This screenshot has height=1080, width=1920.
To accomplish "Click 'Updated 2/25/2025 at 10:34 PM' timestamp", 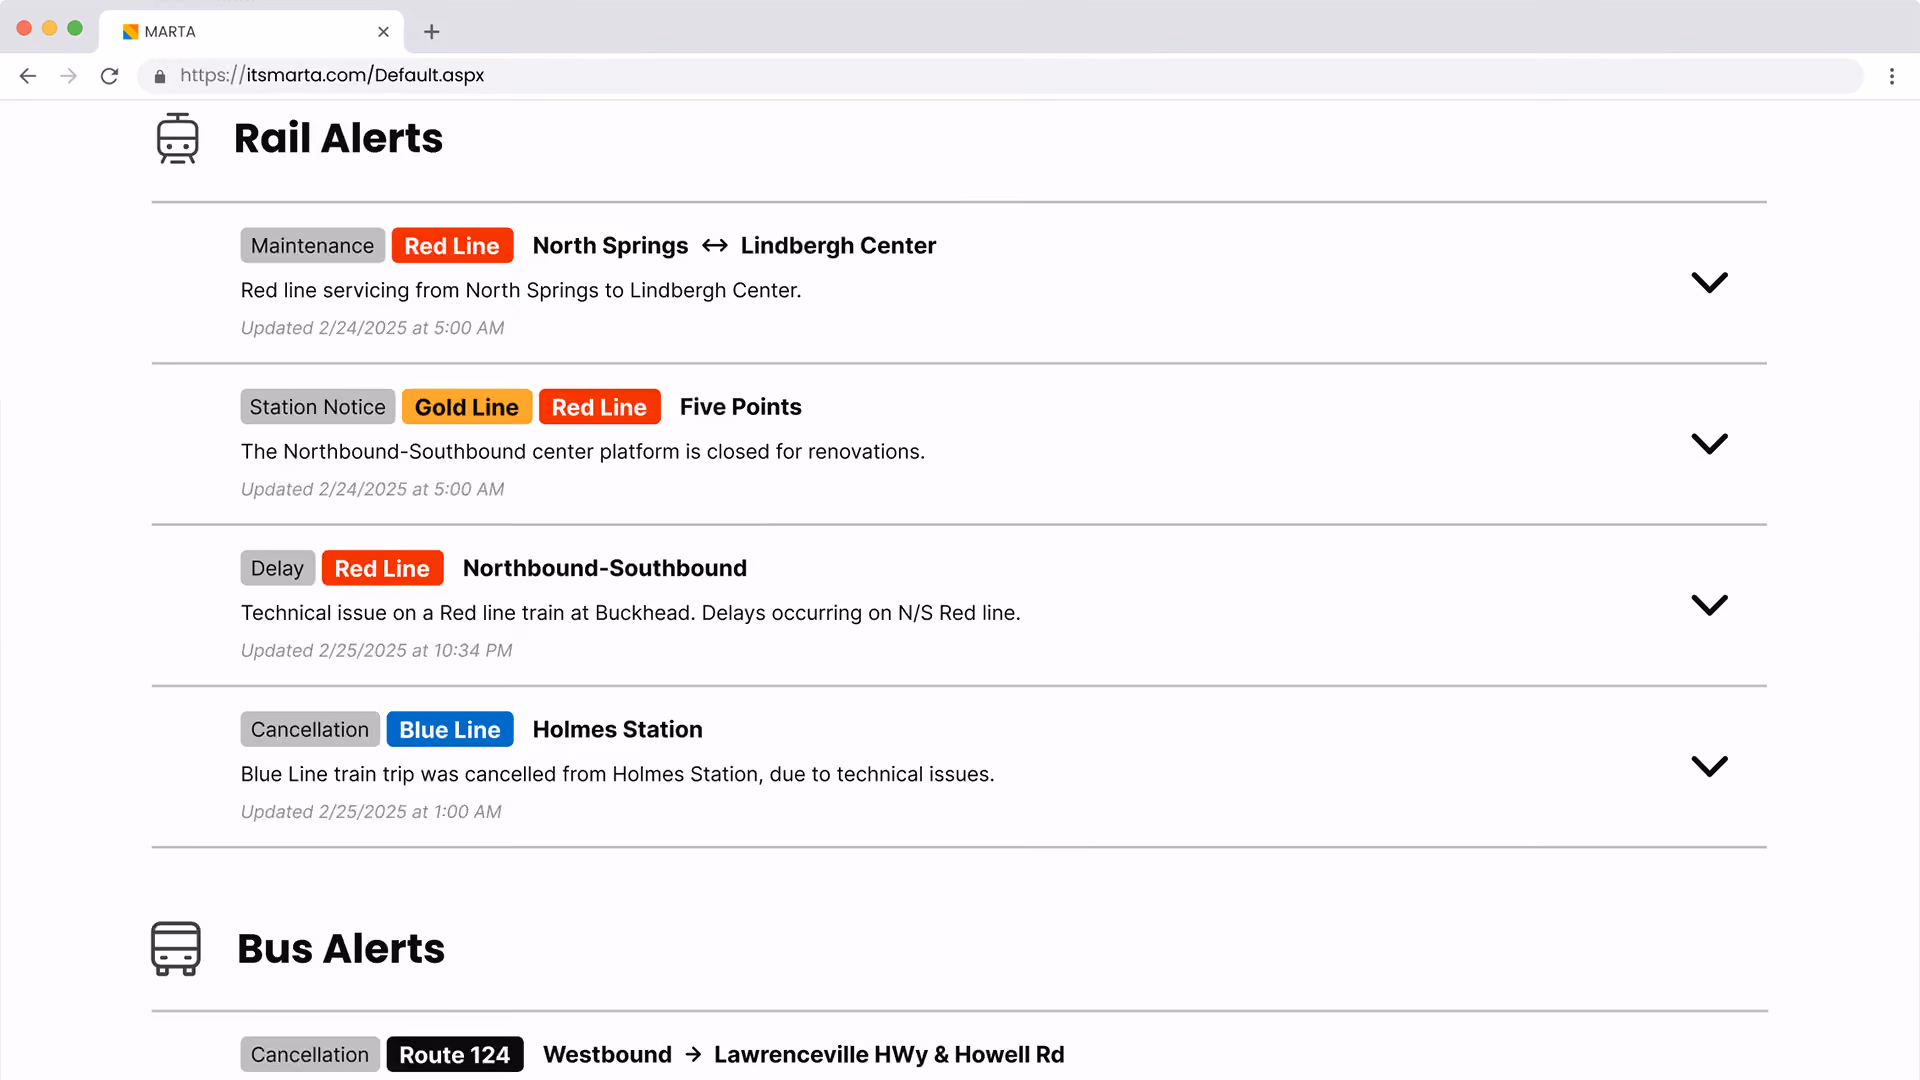I will click(377, 650).
